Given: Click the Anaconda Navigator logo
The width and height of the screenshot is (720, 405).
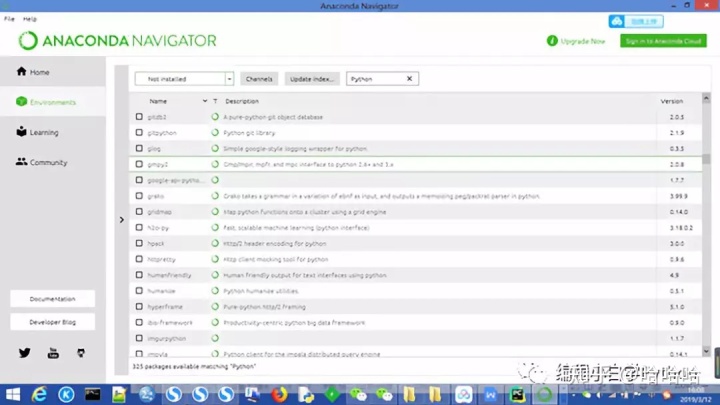Looking at the screenshot, I should (118, 41).
